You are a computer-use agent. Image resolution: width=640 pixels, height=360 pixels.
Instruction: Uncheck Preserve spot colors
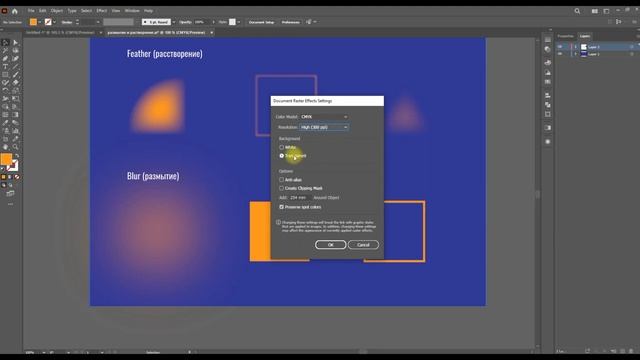point(282,207)
